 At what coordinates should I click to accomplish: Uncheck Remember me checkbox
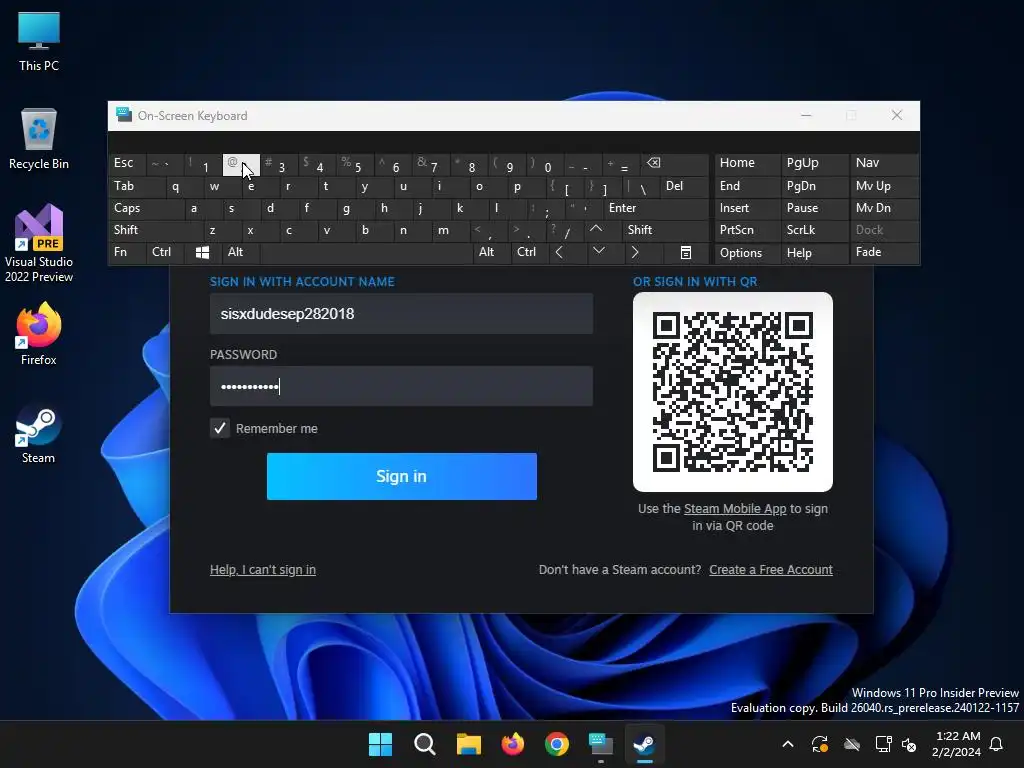coord(220,428)
